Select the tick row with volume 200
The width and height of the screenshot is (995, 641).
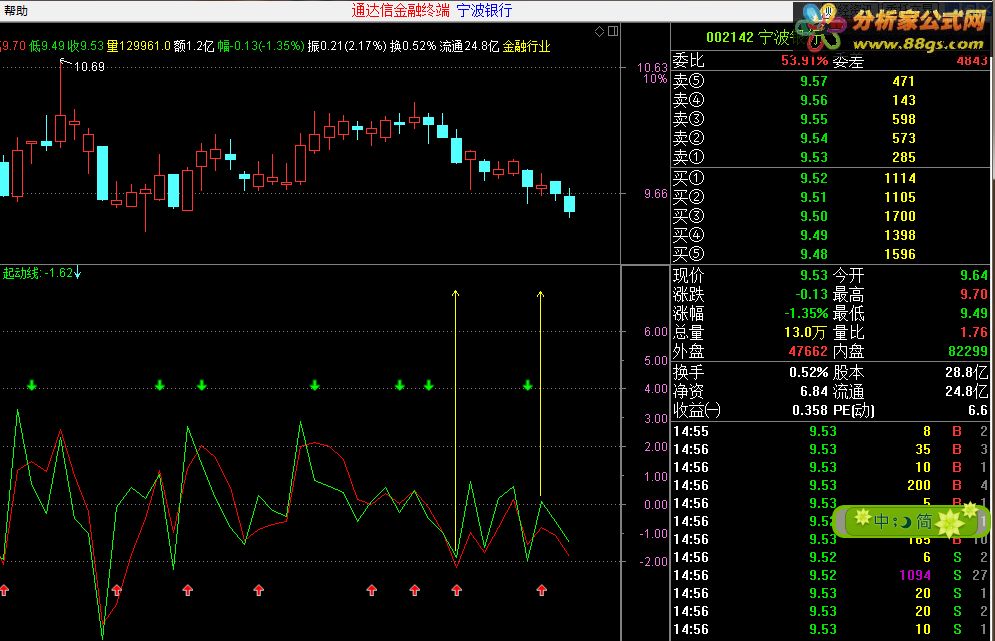click(x=830, y=486)
